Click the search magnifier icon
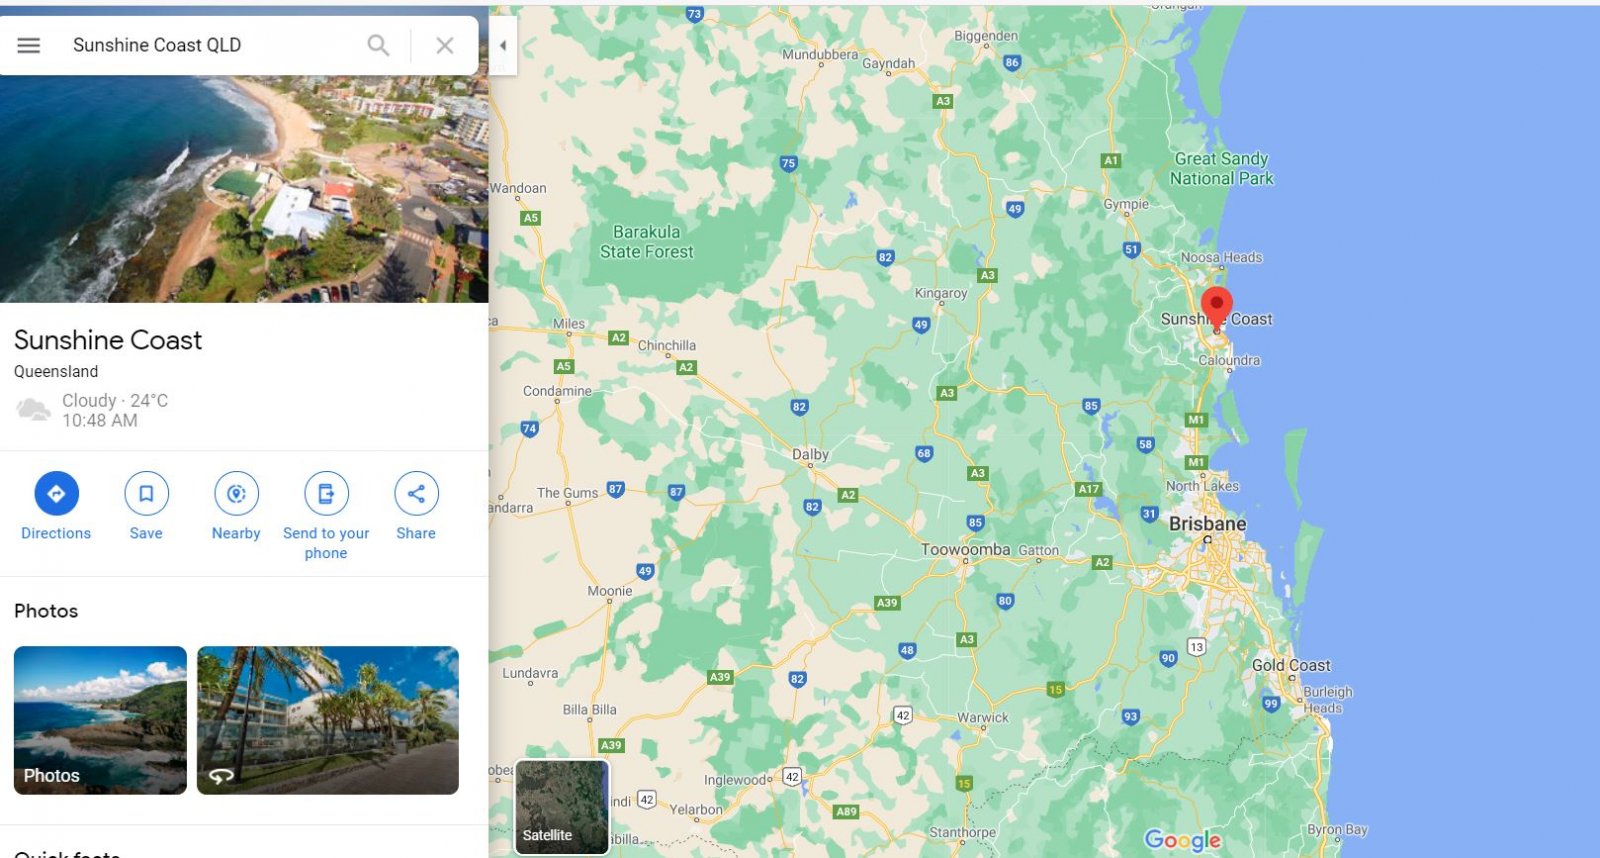The image size is (1600, 858). pos(378,45)
